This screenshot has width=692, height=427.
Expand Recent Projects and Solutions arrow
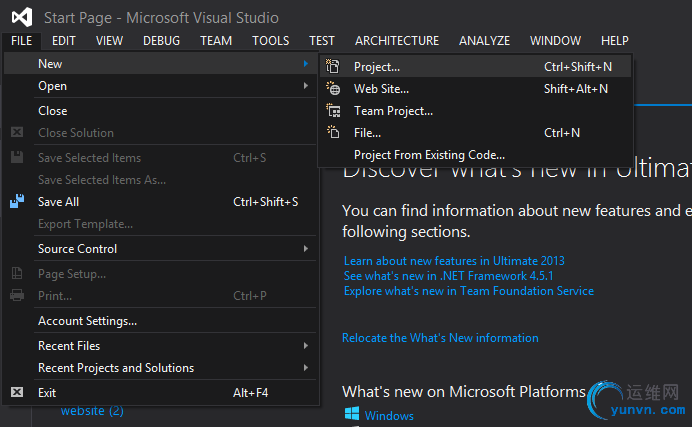(305, 367)
